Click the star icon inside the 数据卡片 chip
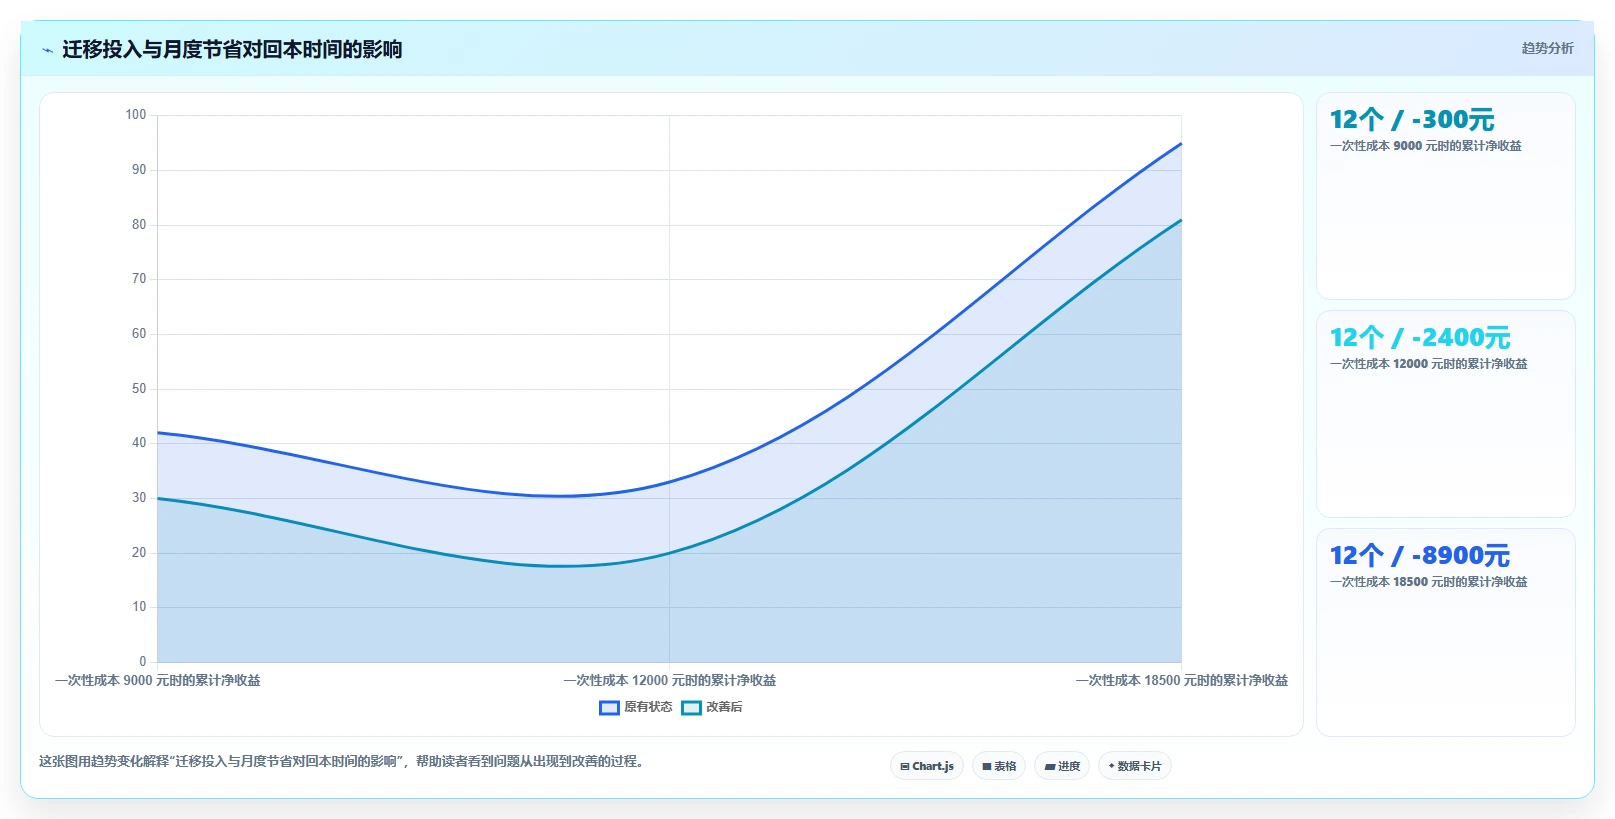The width and height of the screenshot is (1615, 819). pos(1111,766)
